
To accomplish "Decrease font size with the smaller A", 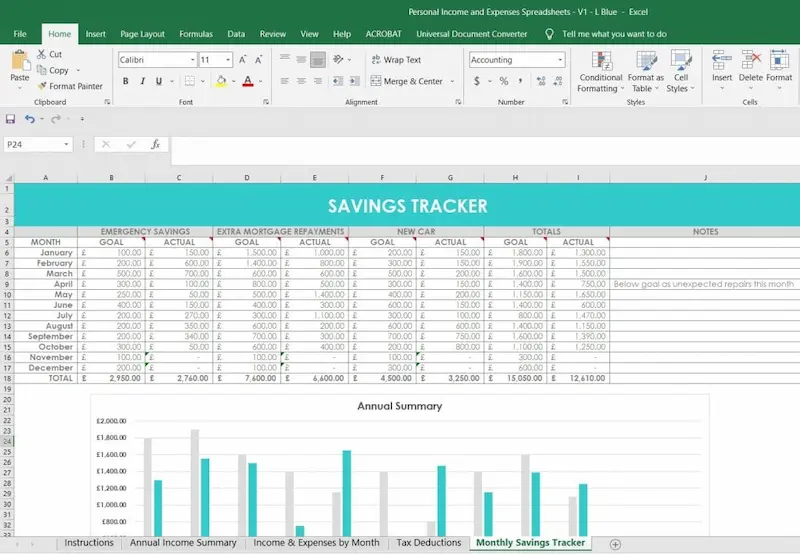I will pos(259,60).
